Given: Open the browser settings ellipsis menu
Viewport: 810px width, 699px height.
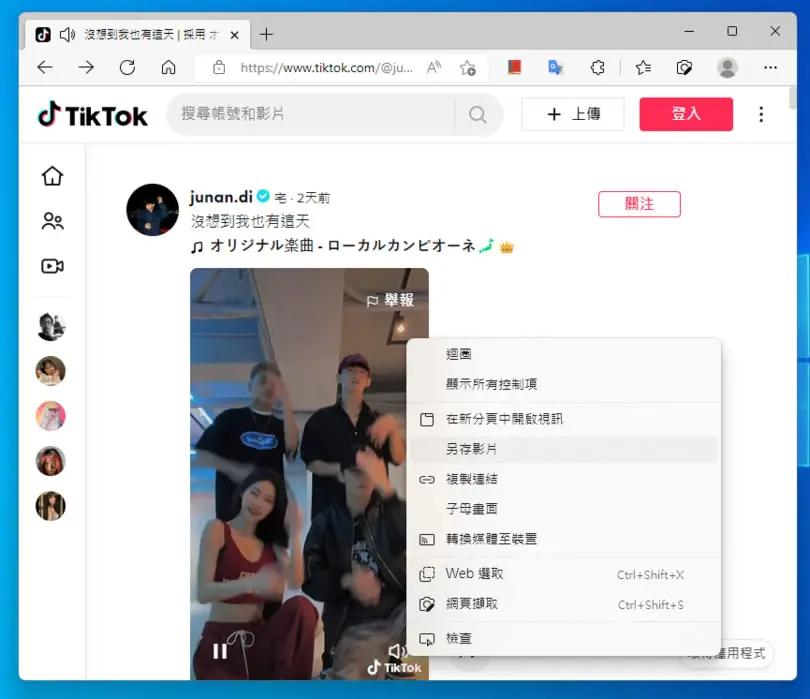Looking at the screenshot, I should (x=770, y=67).
